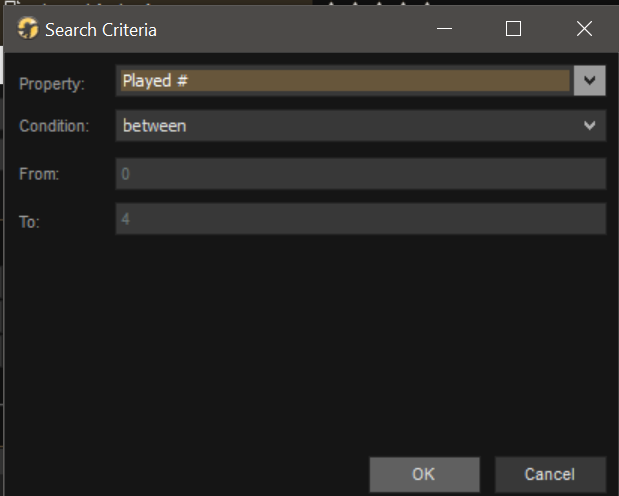Click the "Search Criteria" title text
The height and width of the screenshot is (496, 619).
pyautogui.click(x=101, y=30)
